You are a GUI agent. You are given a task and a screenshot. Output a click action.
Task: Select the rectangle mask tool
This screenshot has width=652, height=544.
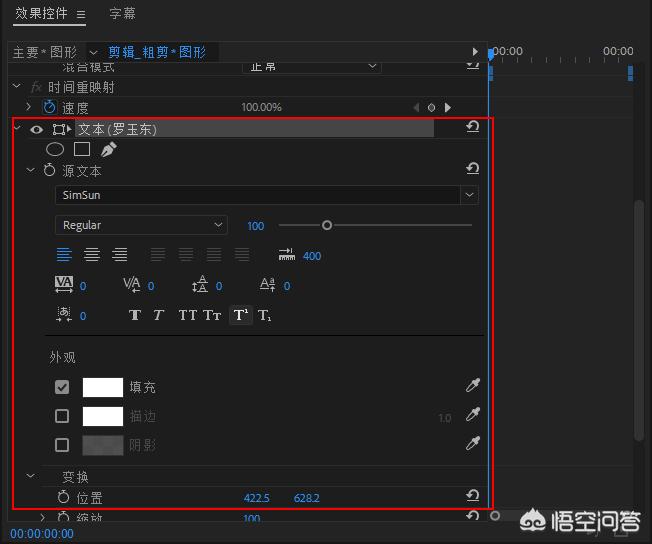(x=82, y=149)
